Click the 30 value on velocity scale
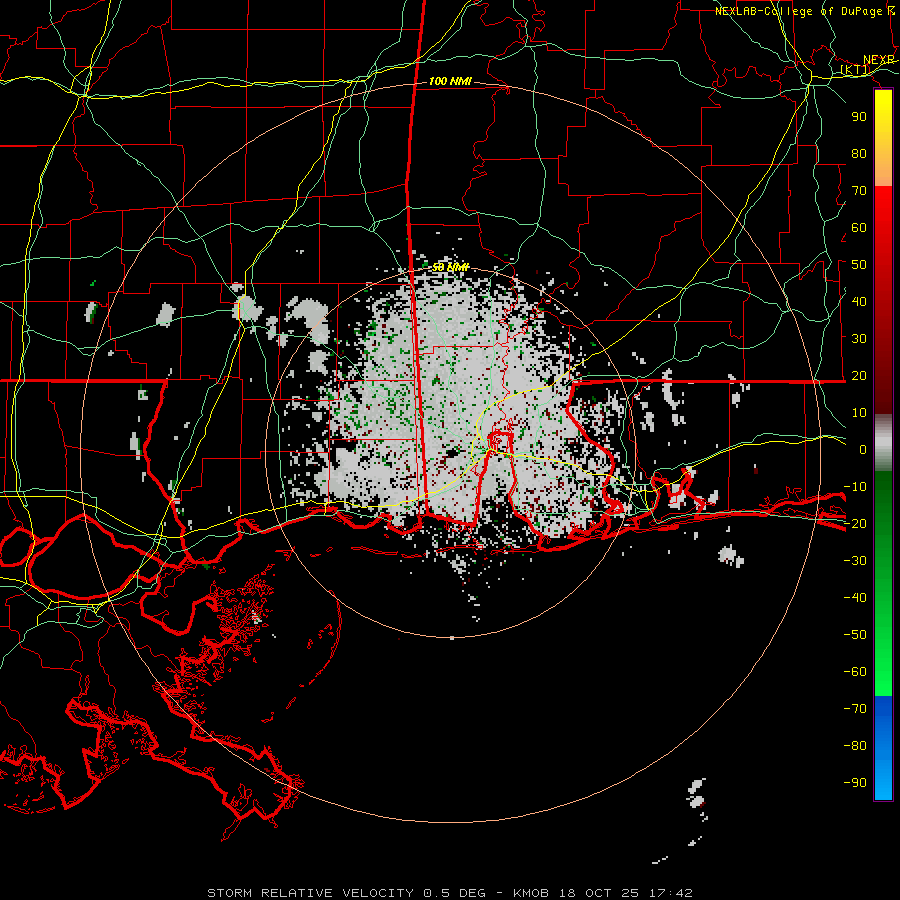The width and height of the screenshot is (900, 900). pos(859,339)
